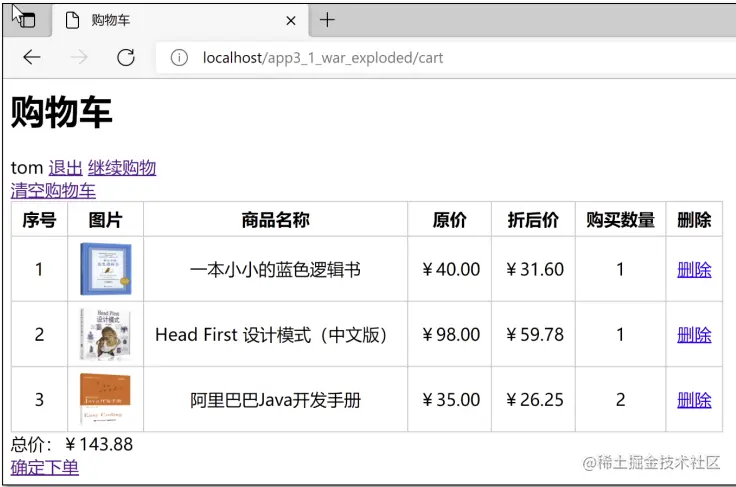Delete the 阿里巴巴Java开发手册 item
Image resolution: width=736 pixels, height=487 pixels.
[694, 400]
